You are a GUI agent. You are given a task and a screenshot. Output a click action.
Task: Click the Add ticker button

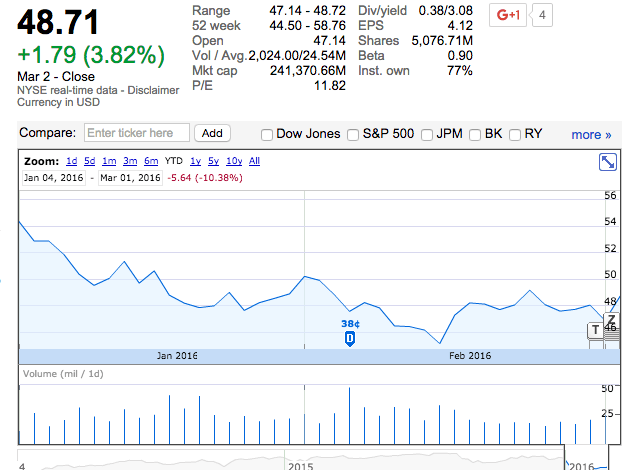[x=212, y=133]
